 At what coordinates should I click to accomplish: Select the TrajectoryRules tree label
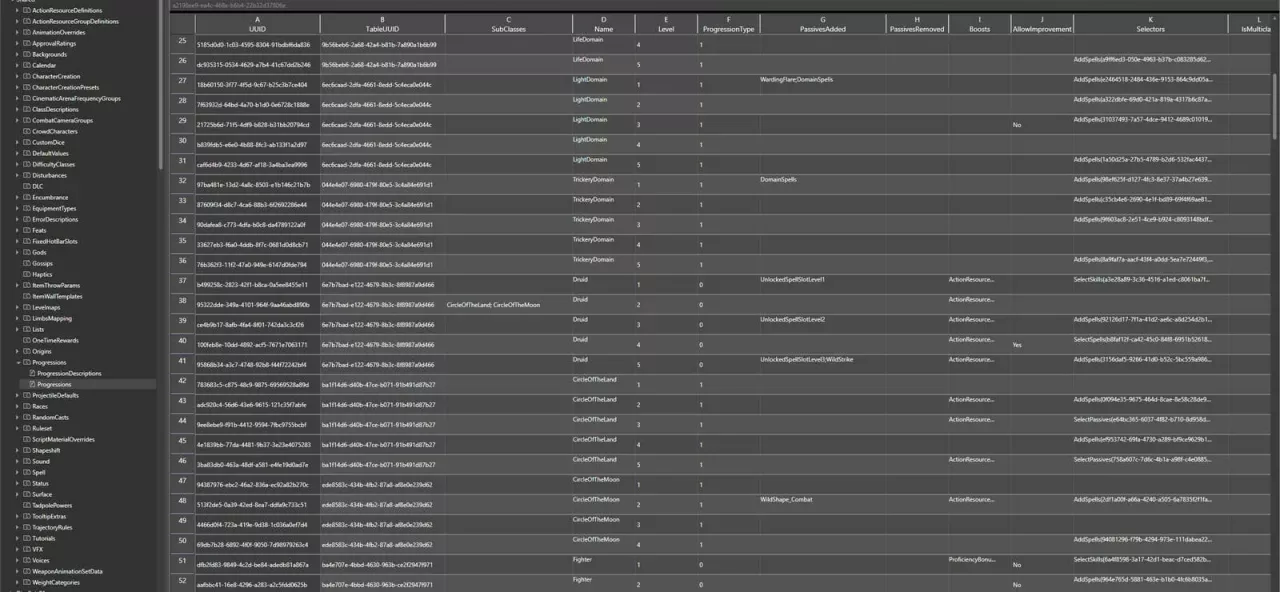(x=52, y=527)
